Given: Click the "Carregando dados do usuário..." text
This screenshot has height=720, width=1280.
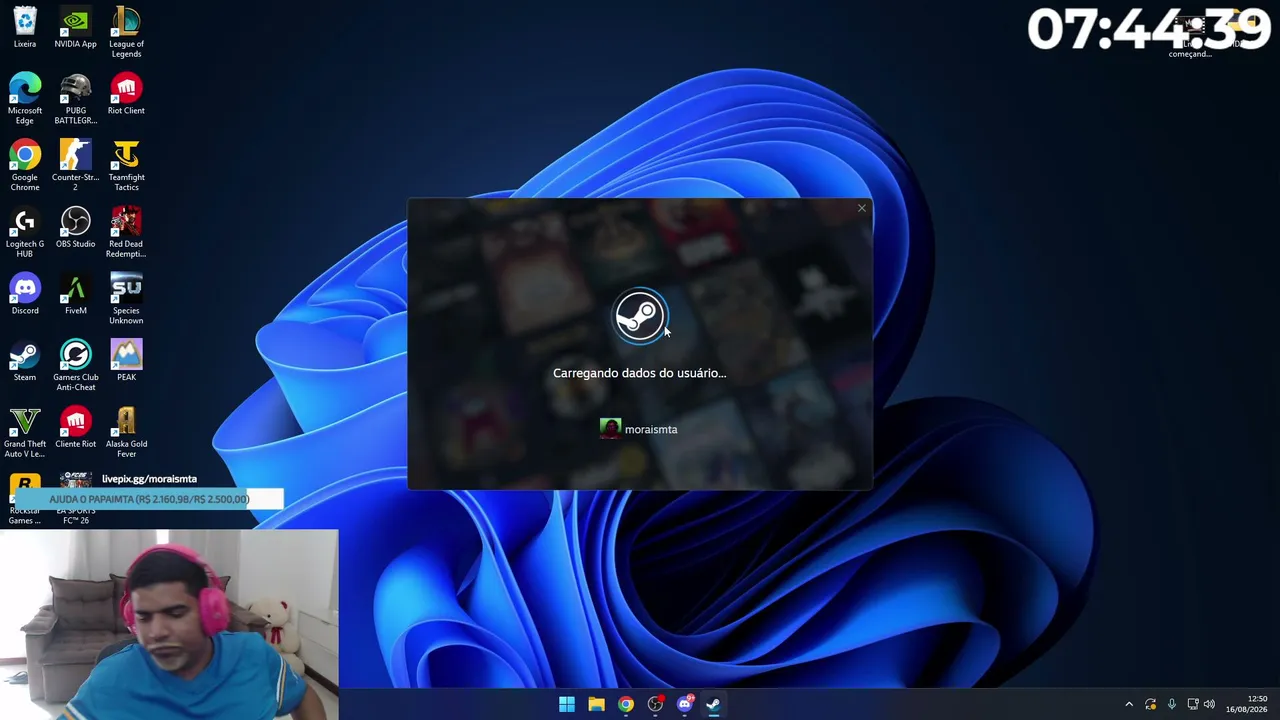Looking at the screenshot, I should pyautogui.click(x=640, y=373).
